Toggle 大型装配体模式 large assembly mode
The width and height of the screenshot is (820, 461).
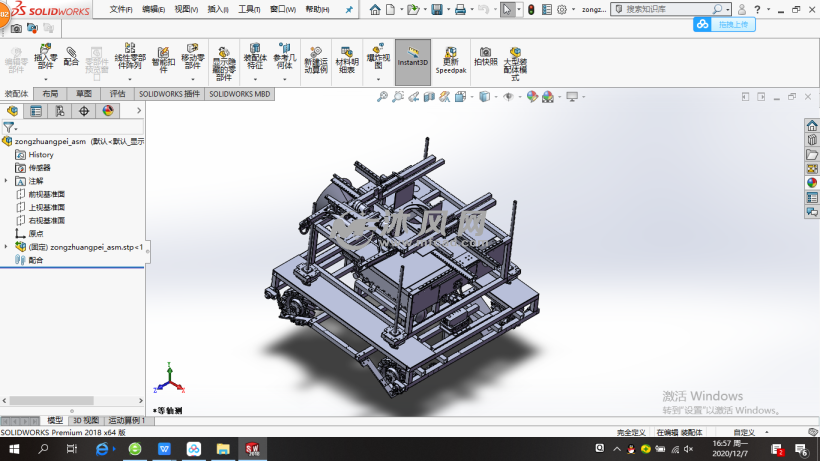515,59
